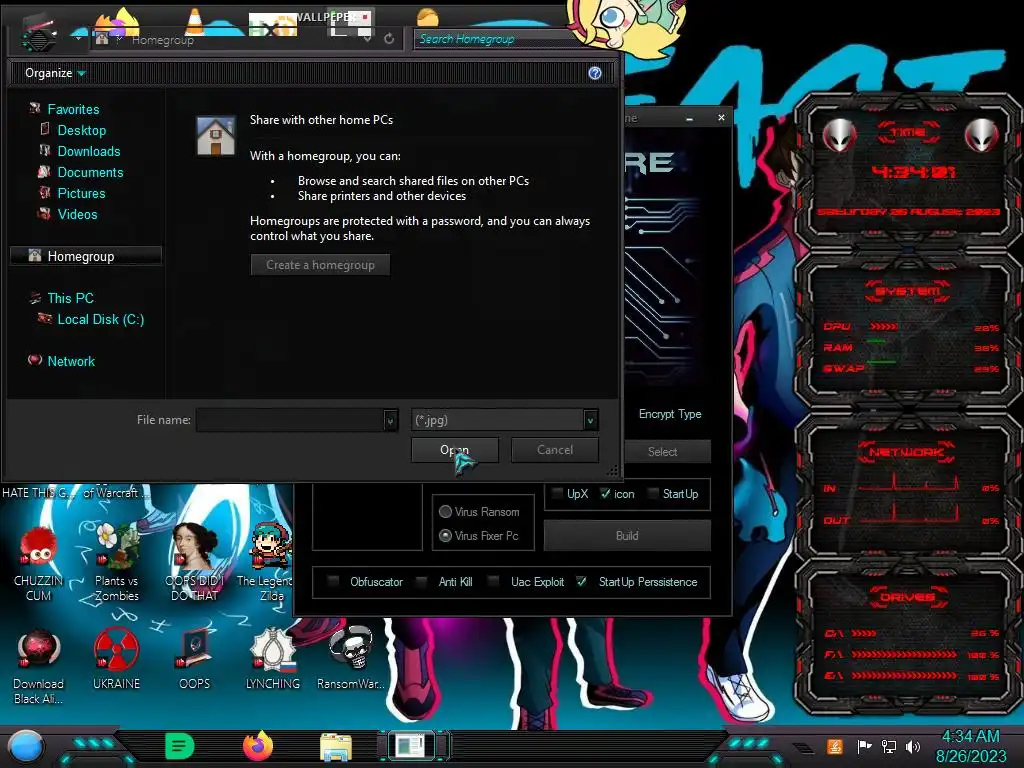Open the green notes app on taskbar

point(180,746)
